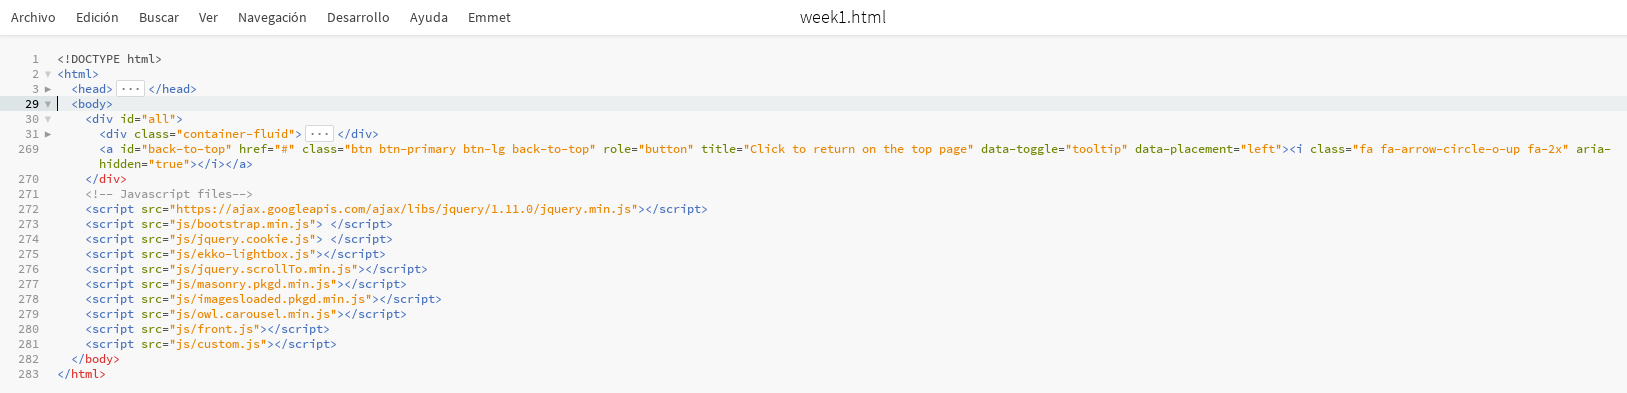
Task: Click the ellipsis placeholder in container-fluid div
Action: pyautogui.click(x=319, y=134)
